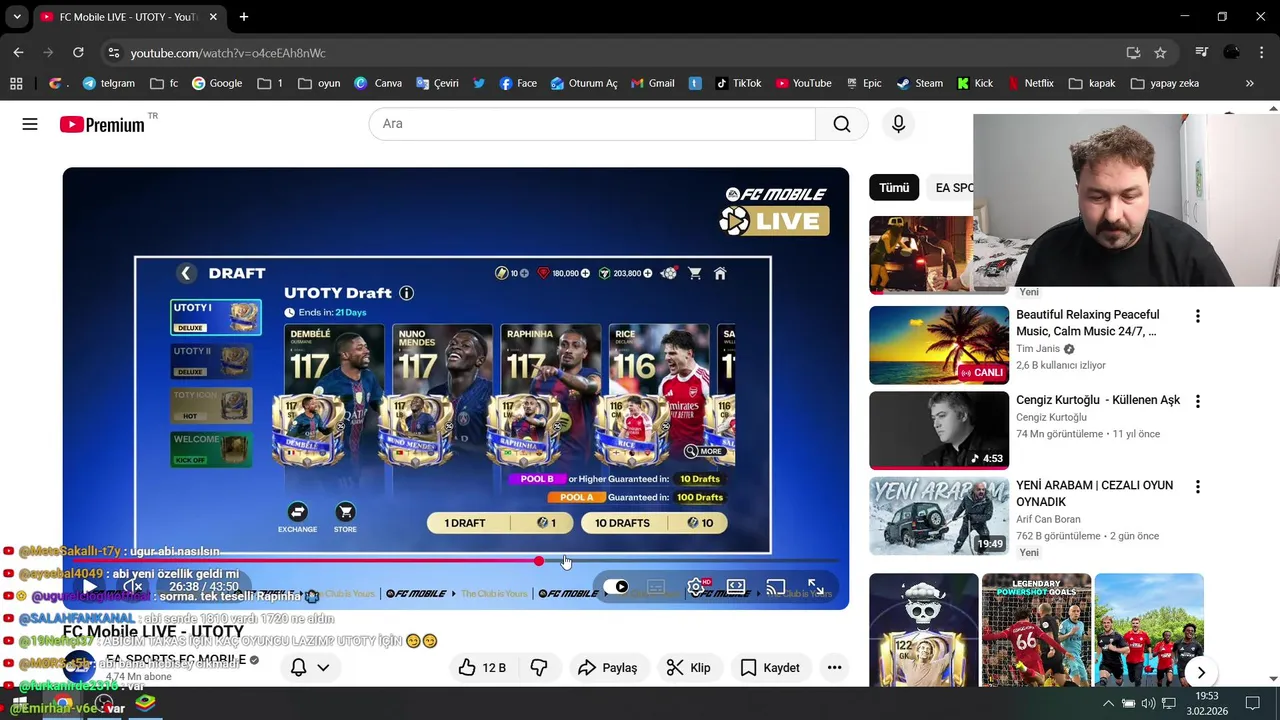
Task: View site information icon in address bar
Action: 113,53
